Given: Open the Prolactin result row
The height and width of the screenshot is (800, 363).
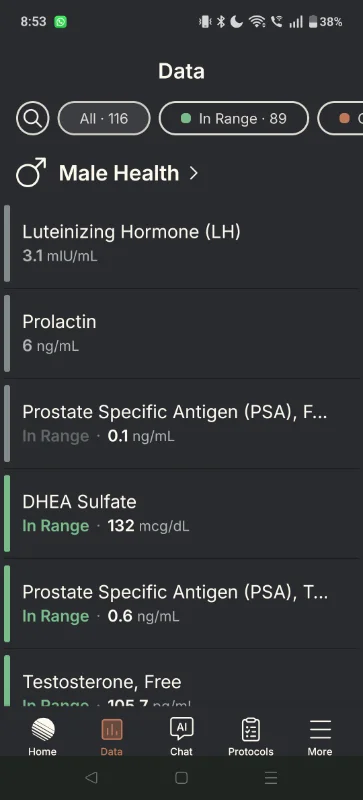Looking at the screenshot, I should click(x=181, y=333).
